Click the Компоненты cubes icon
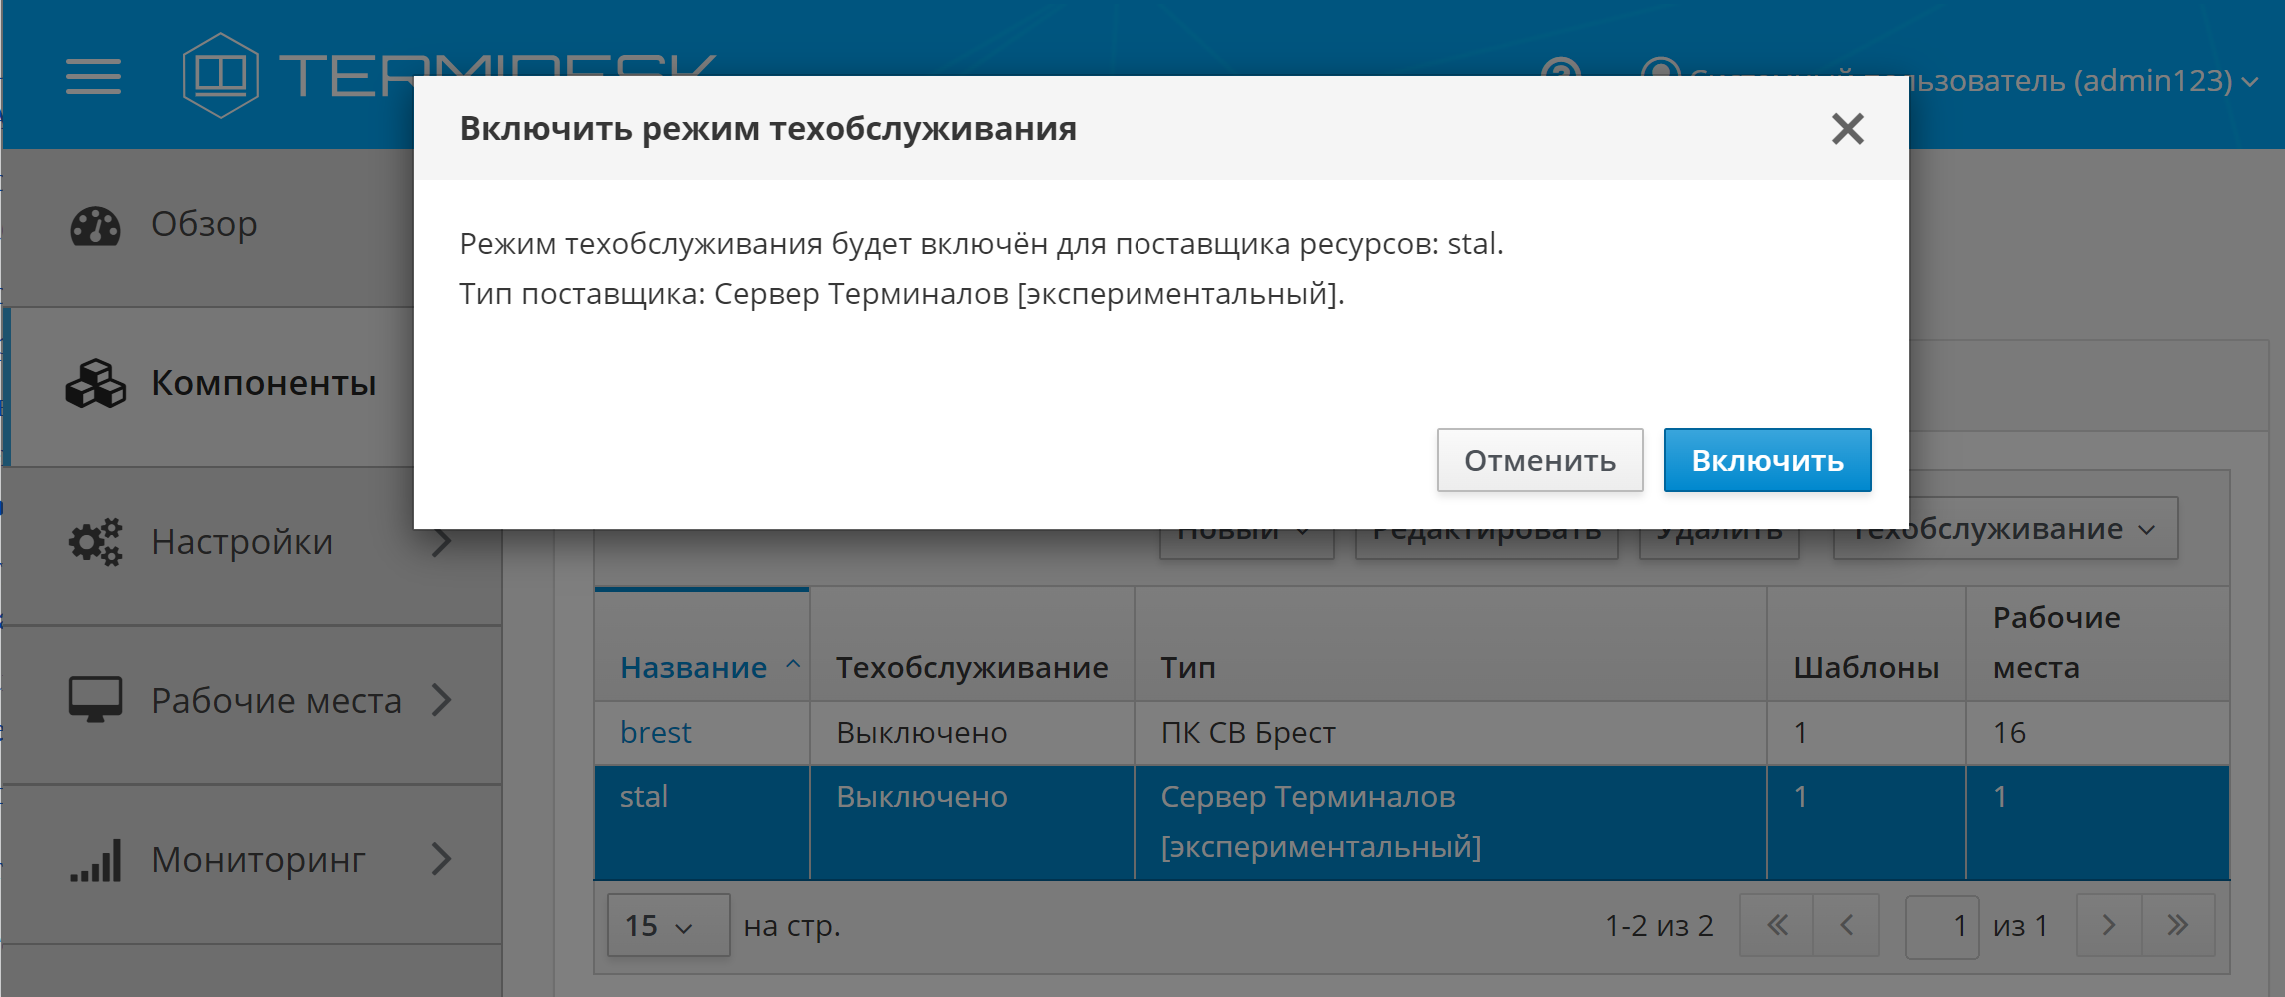The image size is (2285, 997). point(95,384)
